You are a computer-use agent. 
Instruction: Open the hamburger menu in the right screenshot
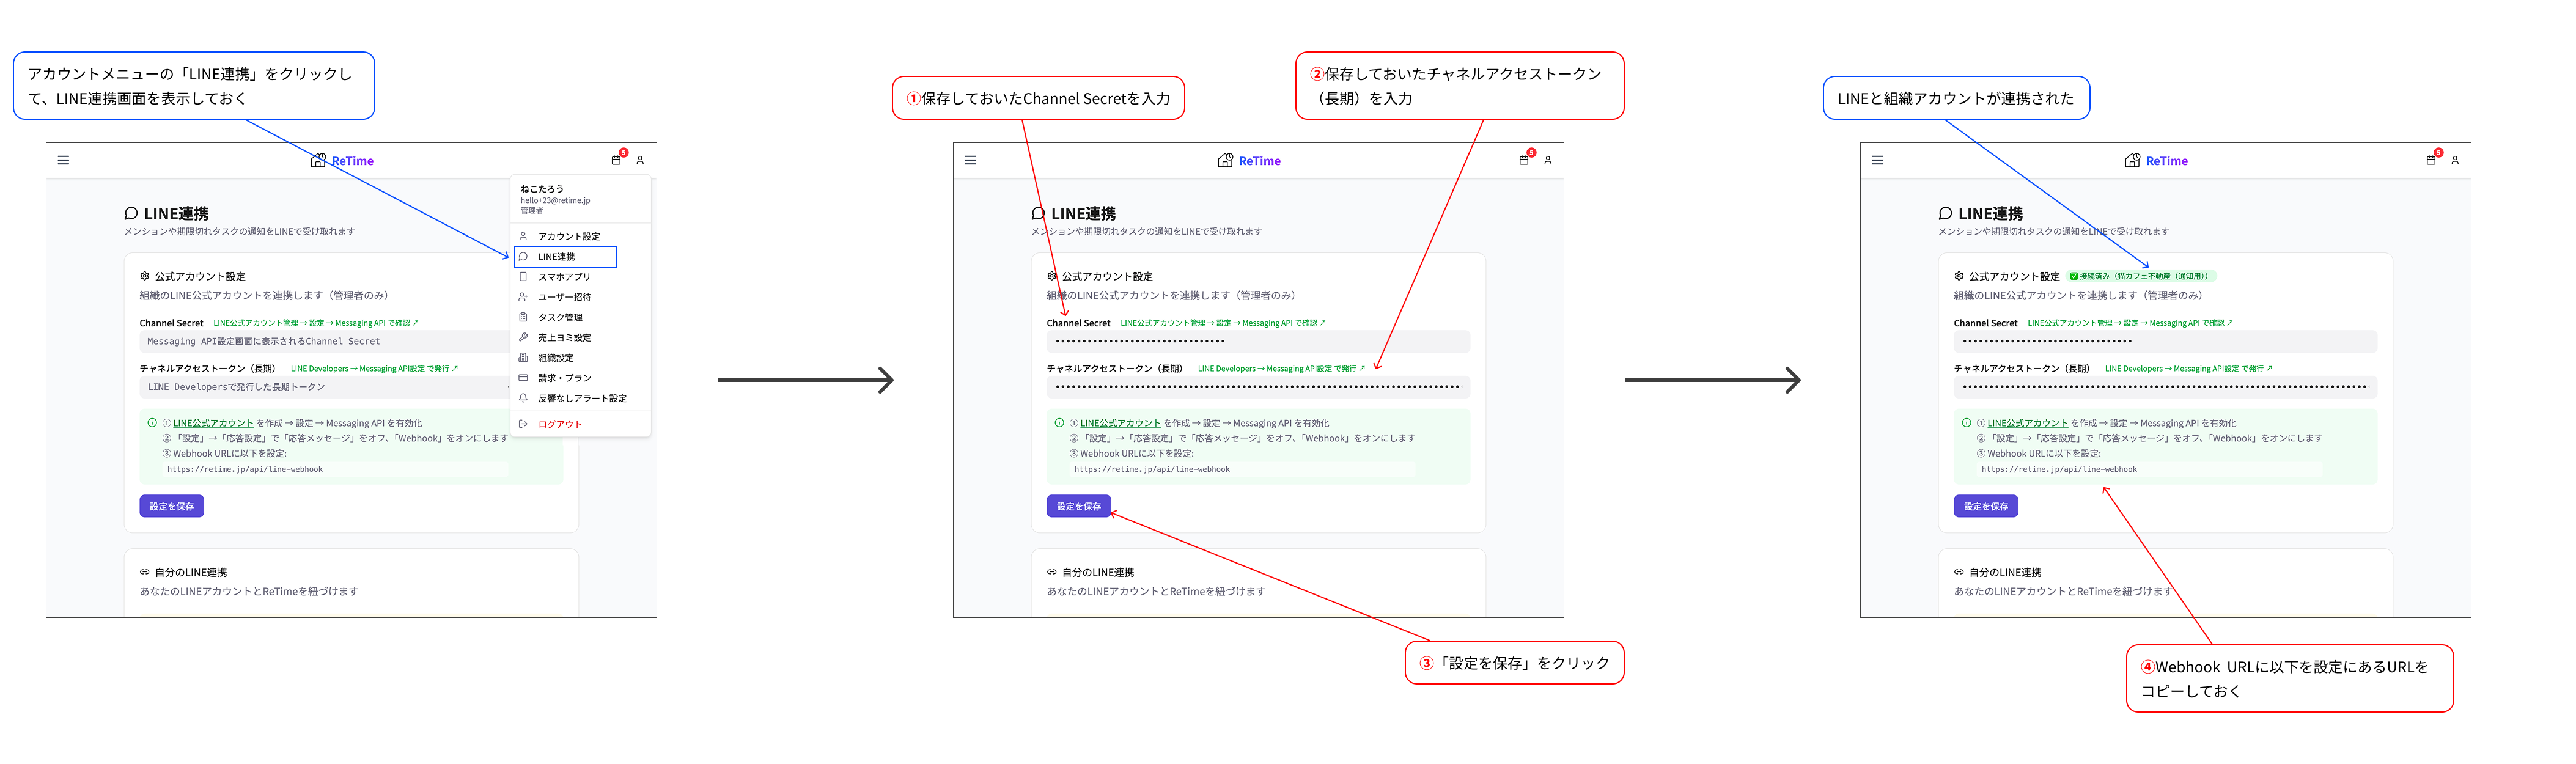pos(1877,160)
